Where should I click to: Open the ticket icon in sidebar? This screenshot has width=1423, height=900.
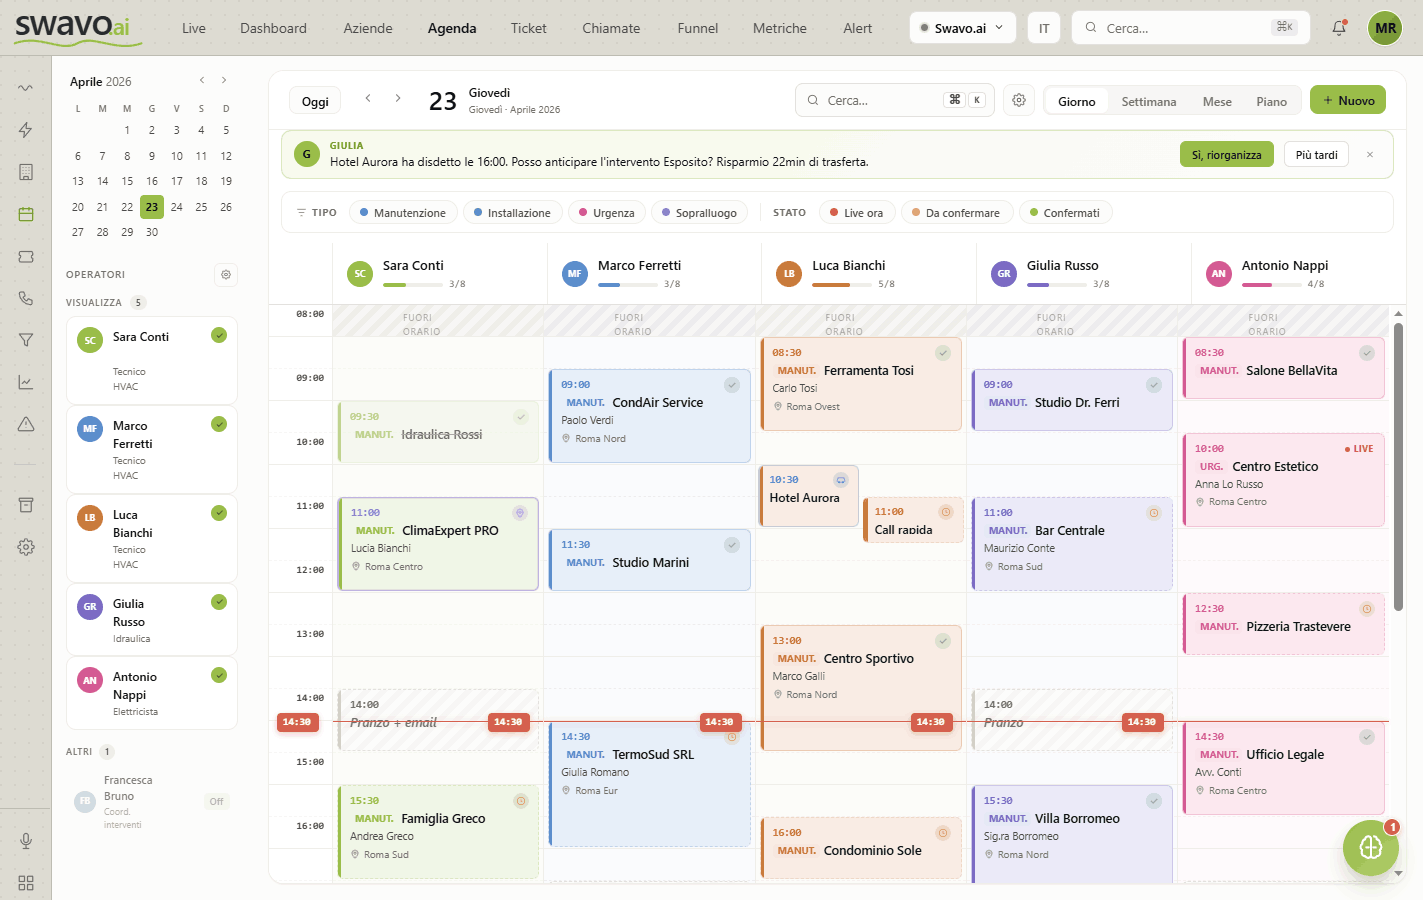click(x=26, y=256)
